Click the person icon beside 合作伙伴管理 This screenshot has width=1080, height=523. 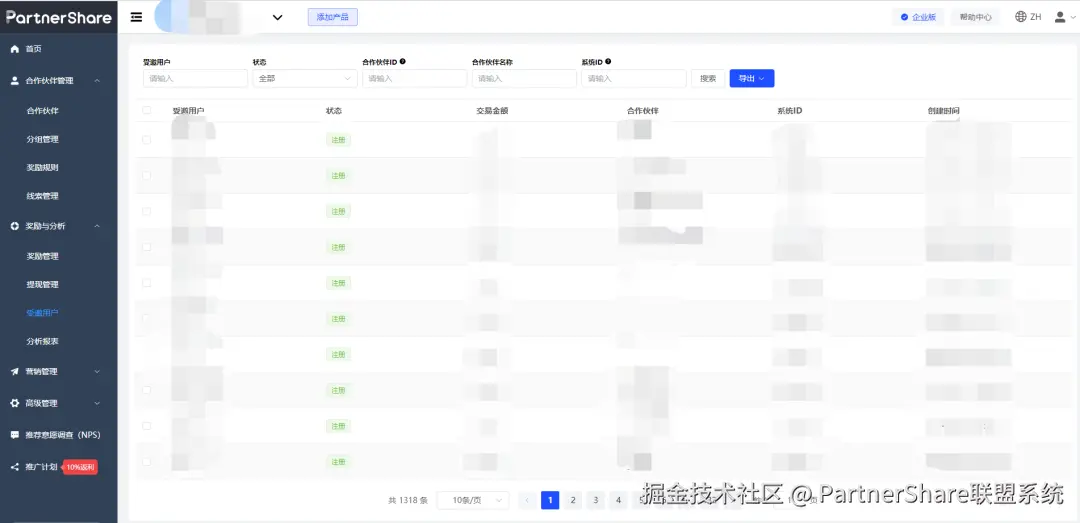(14, 81)
